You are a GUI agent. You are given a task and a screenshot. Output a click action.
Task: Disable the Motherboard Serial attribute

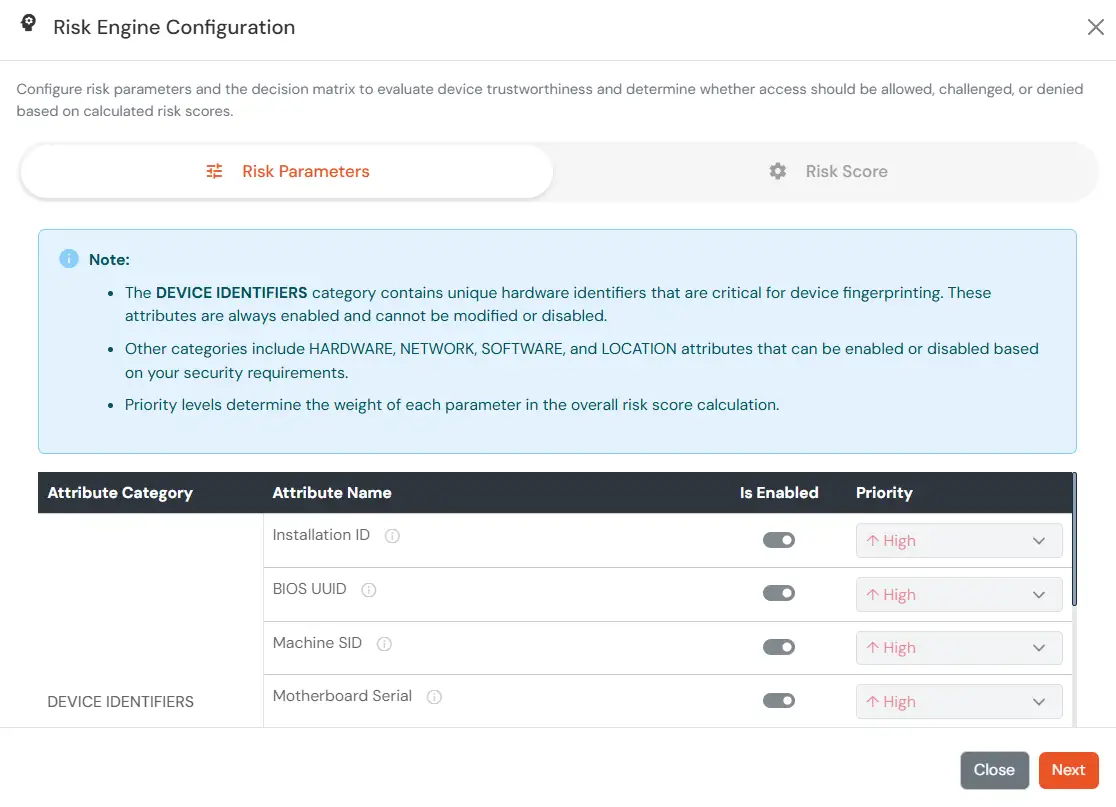tap(779, 701)
